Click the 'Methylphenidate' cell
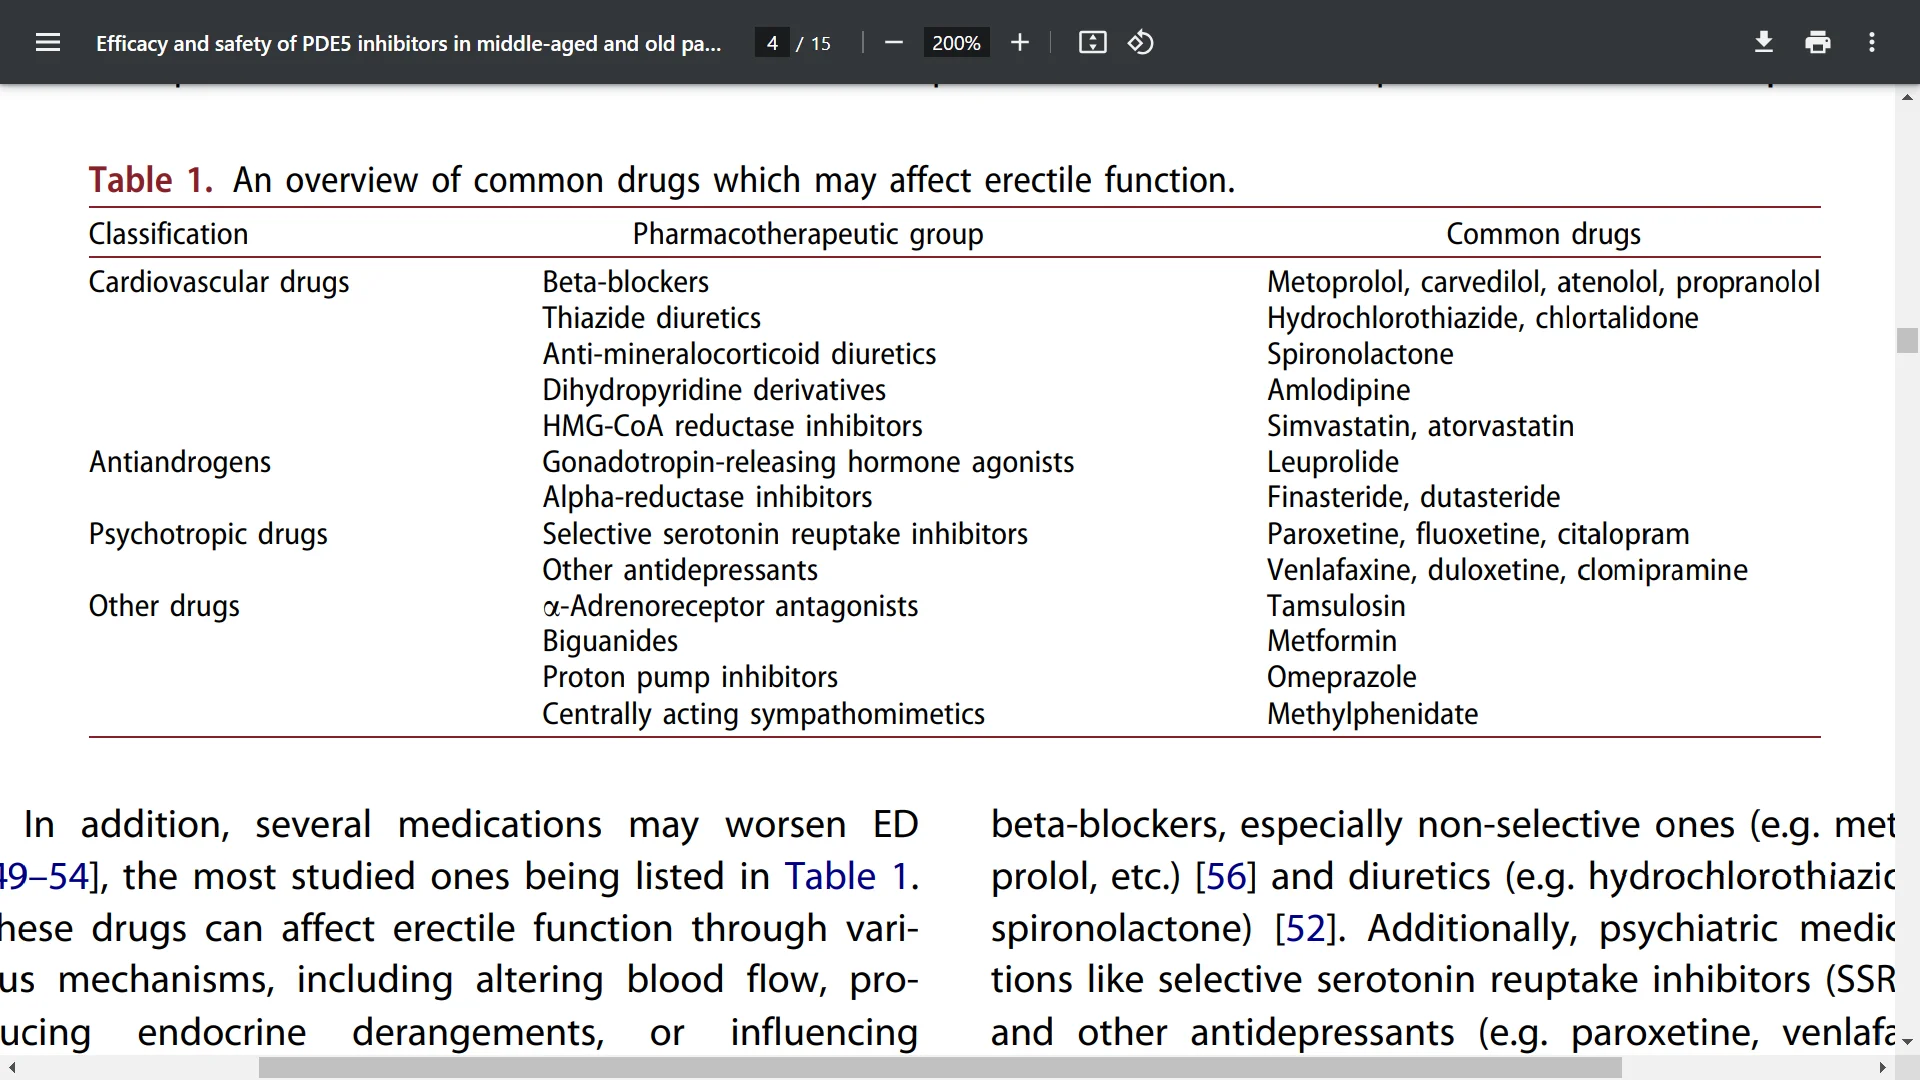 (x=1372, y=714)
